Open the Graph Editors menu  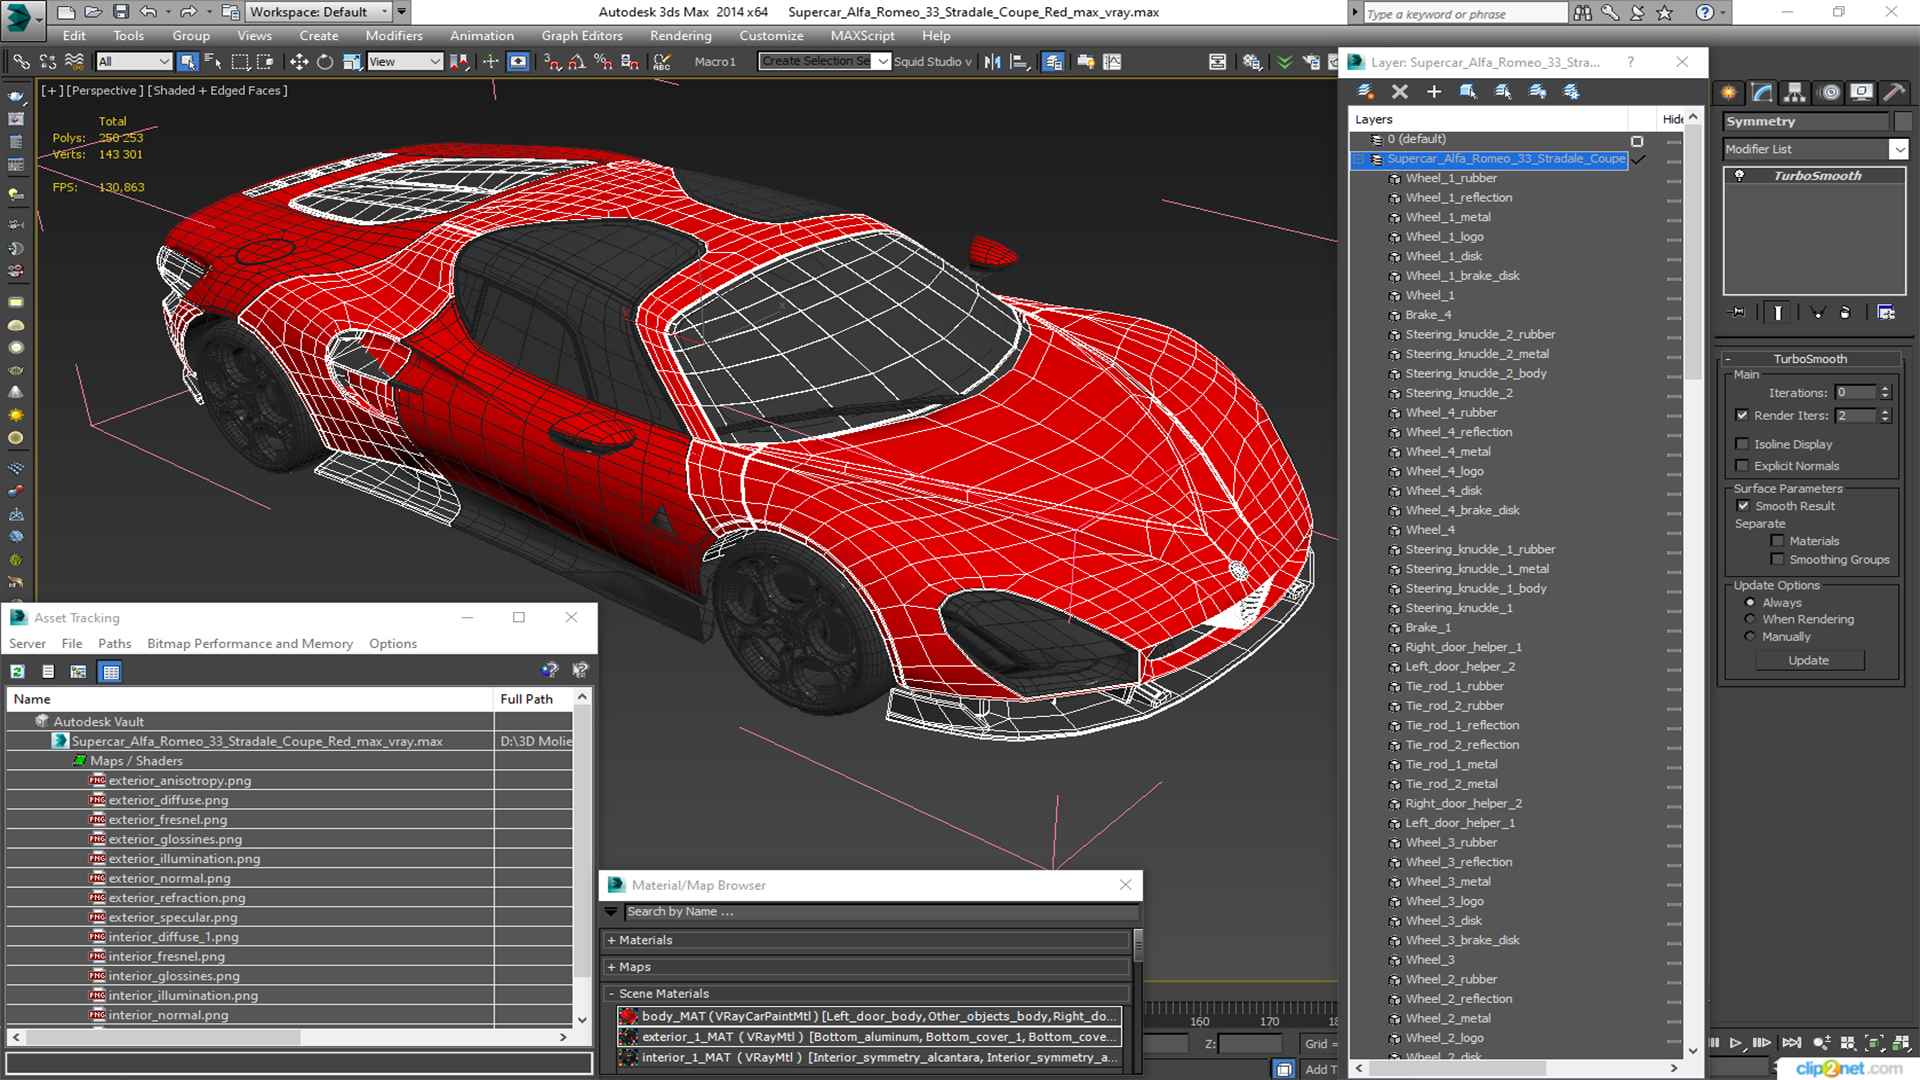pyautogui.click(x=582, y=36)
